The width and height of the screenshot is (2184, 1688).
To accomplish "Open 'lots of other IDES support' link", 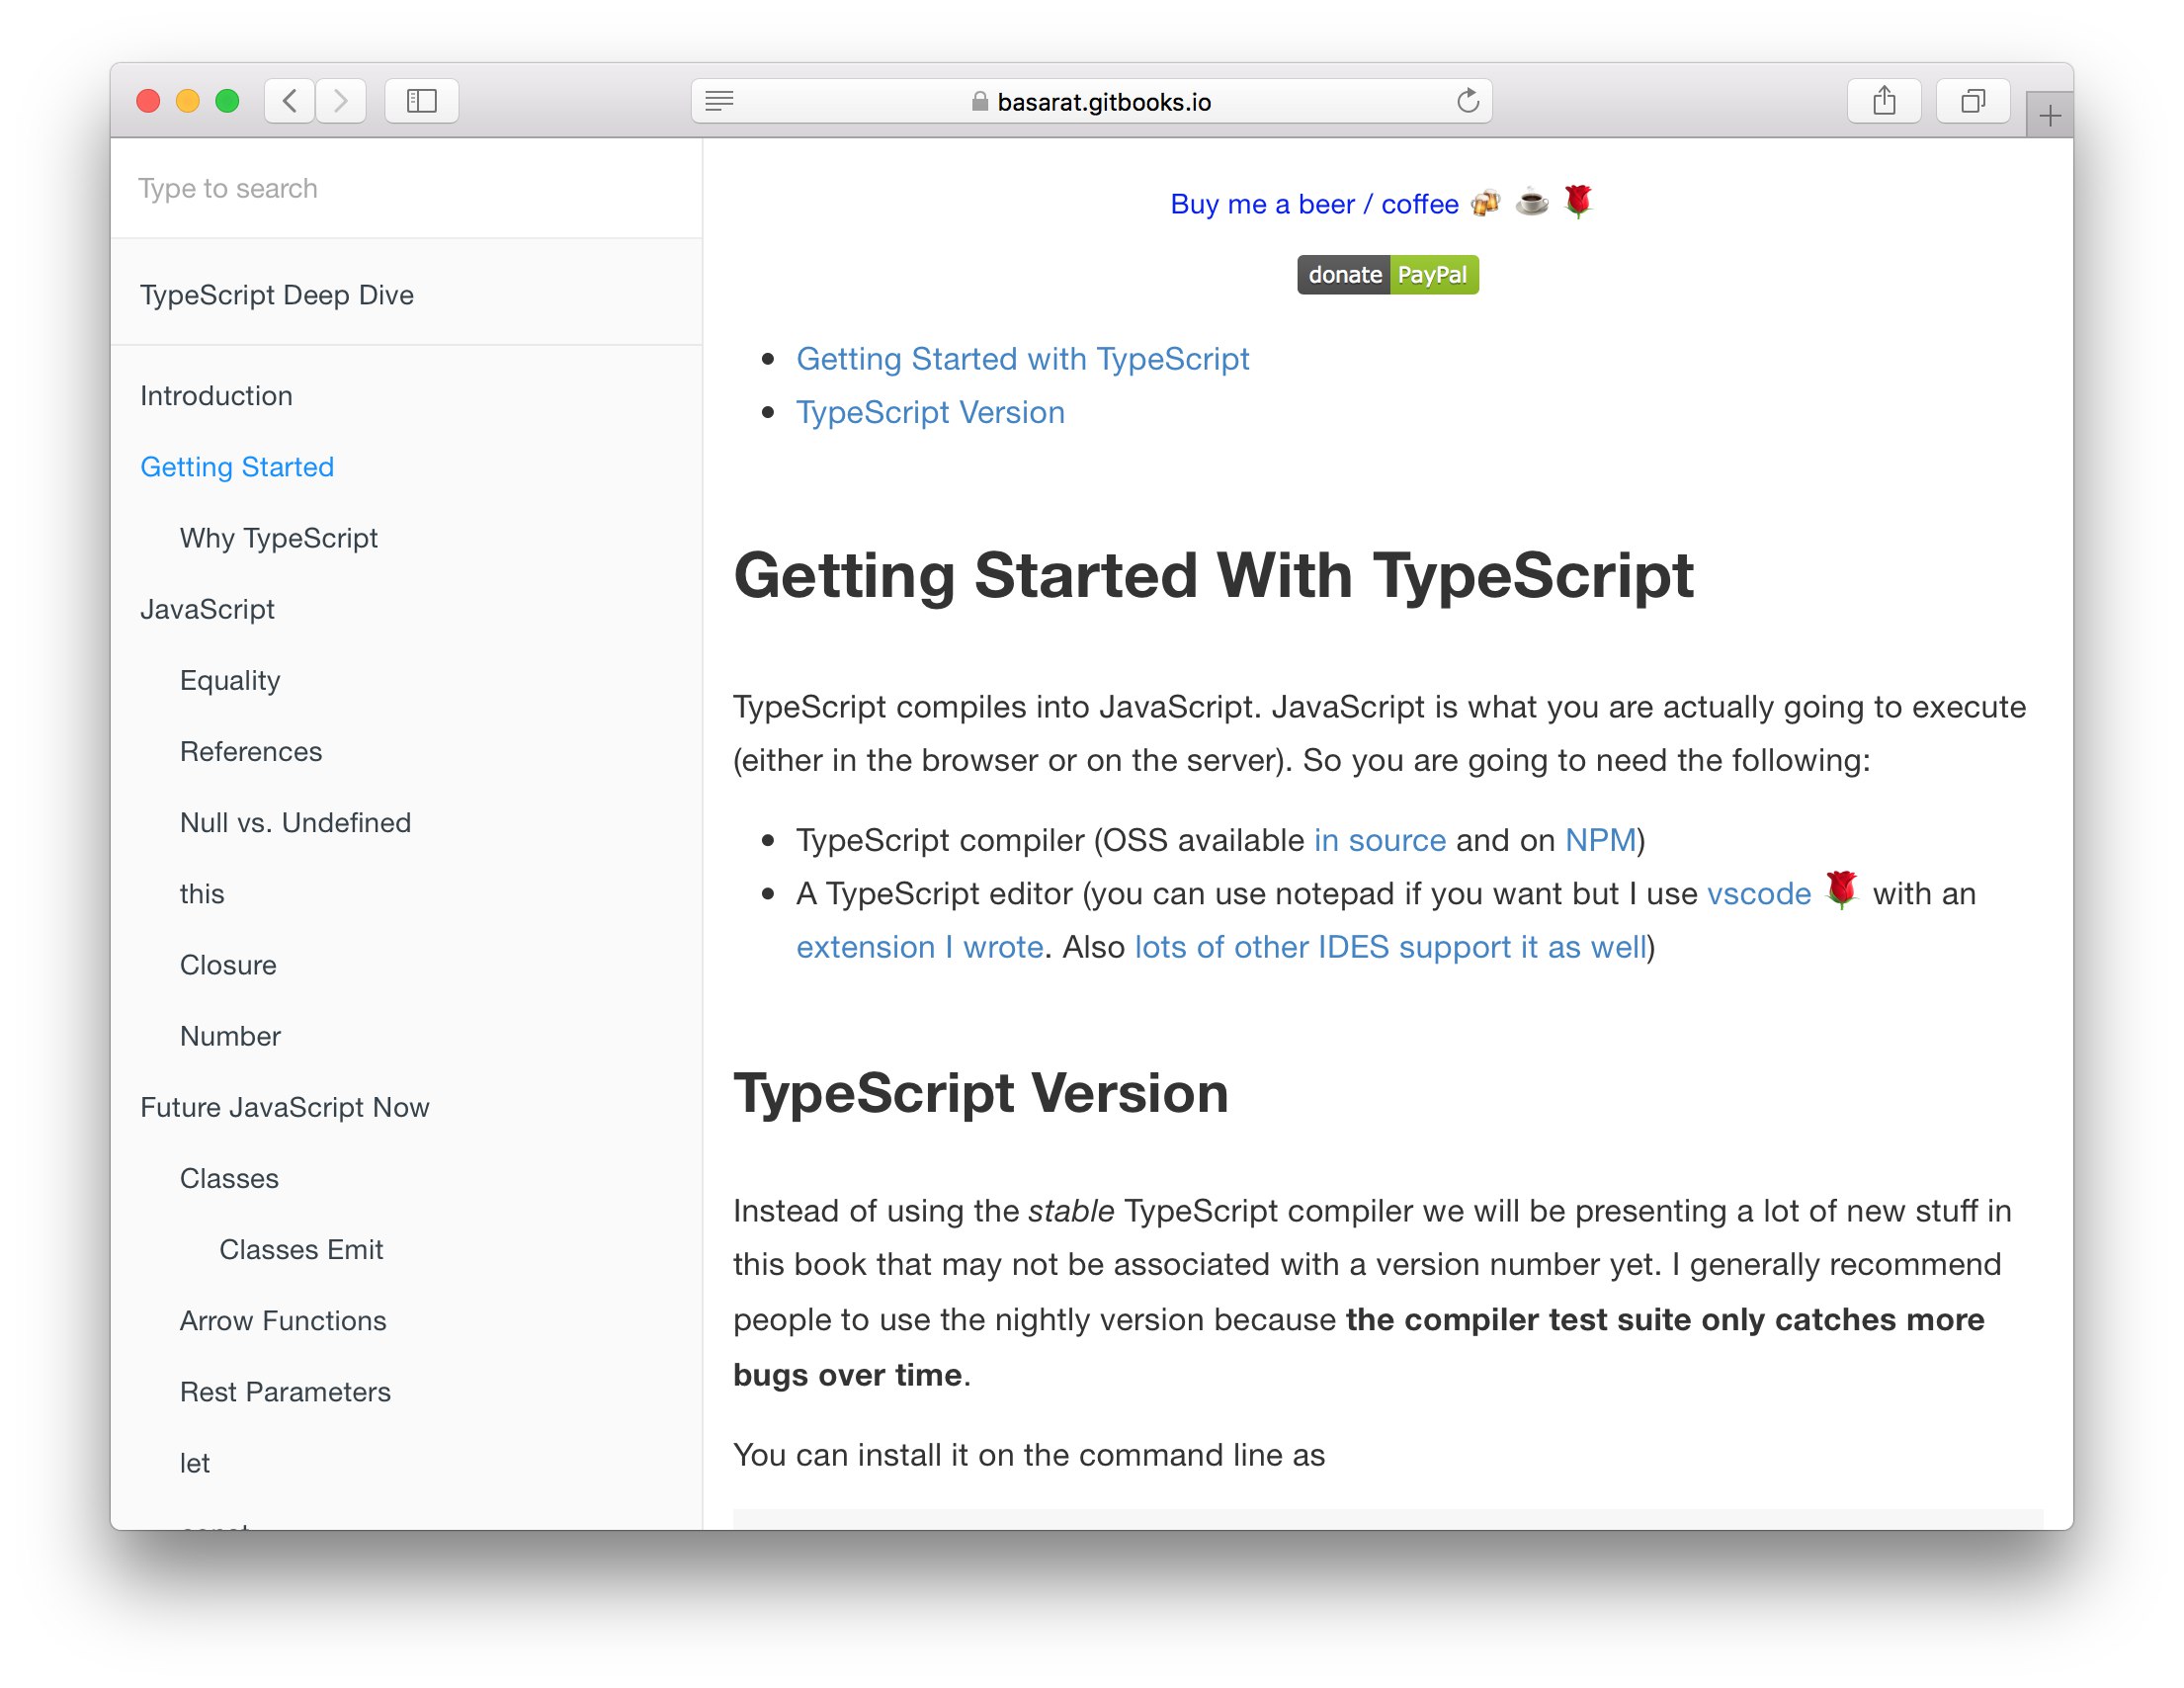I will 1390,947.
